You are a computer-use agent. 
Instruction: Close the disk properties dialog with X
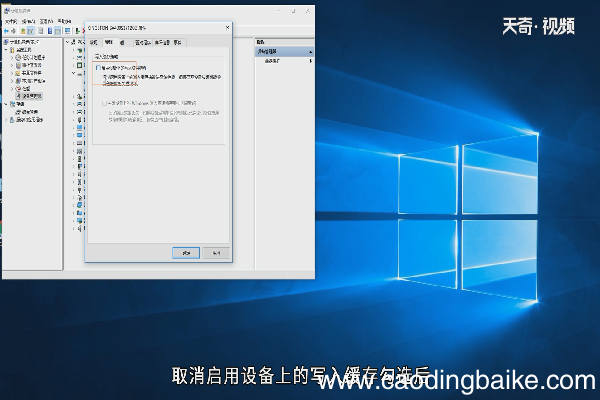point(227,28)
